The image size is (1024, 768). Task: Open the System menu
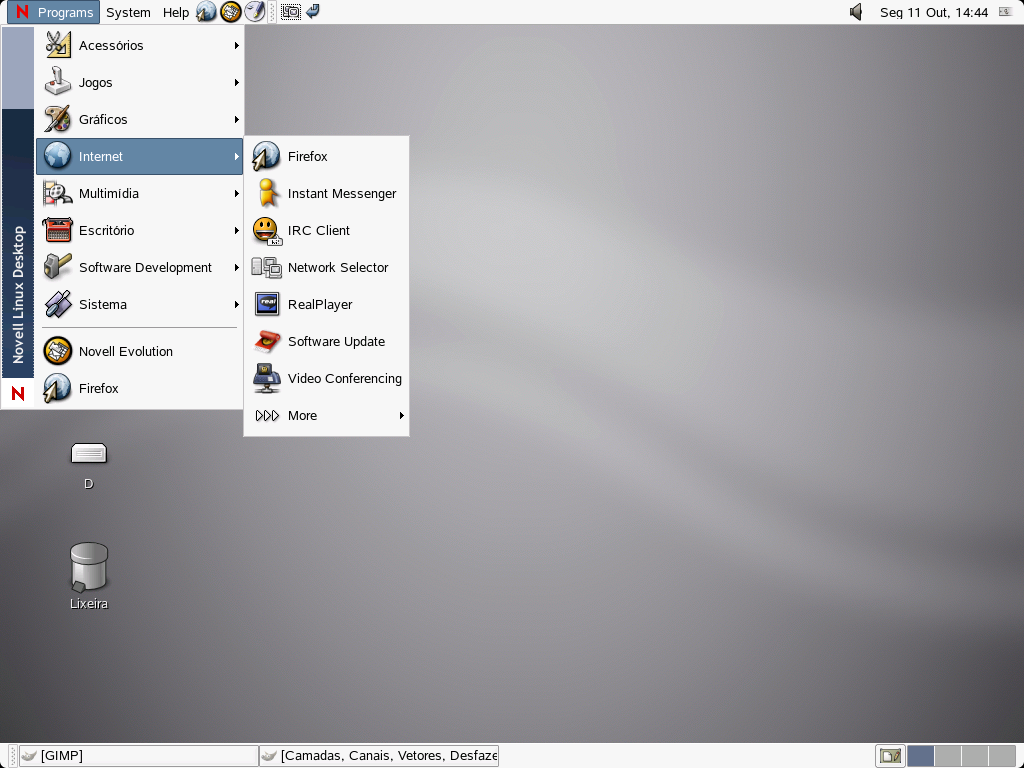127,12
